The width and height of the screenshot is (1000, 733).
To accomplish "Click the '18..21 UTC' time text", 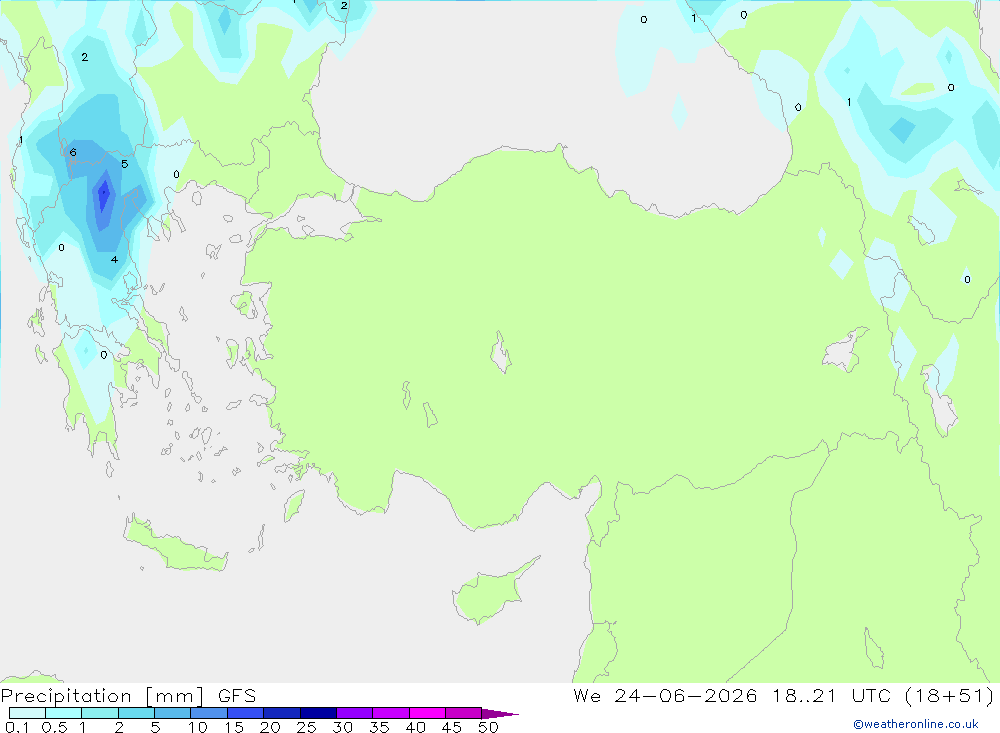I will 832,695.
